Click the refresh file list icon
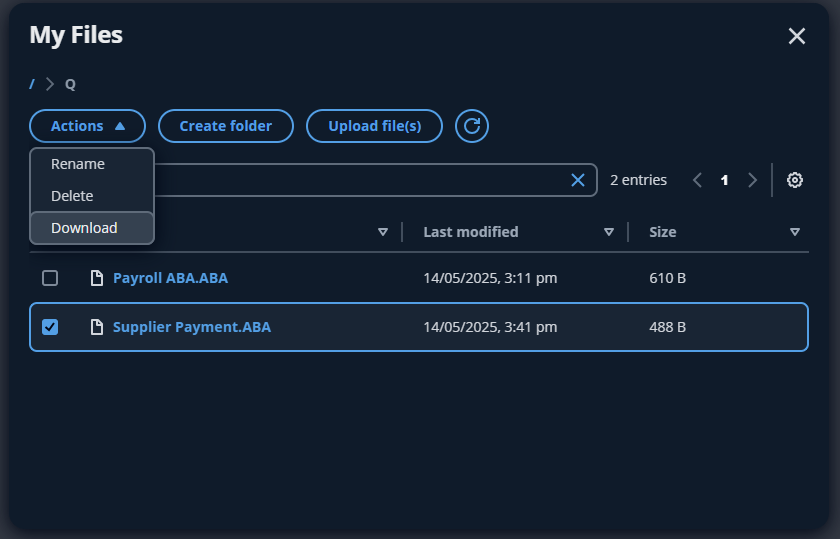Image resolution: width=840 pixels, height=539 pixels. [472, 126]
